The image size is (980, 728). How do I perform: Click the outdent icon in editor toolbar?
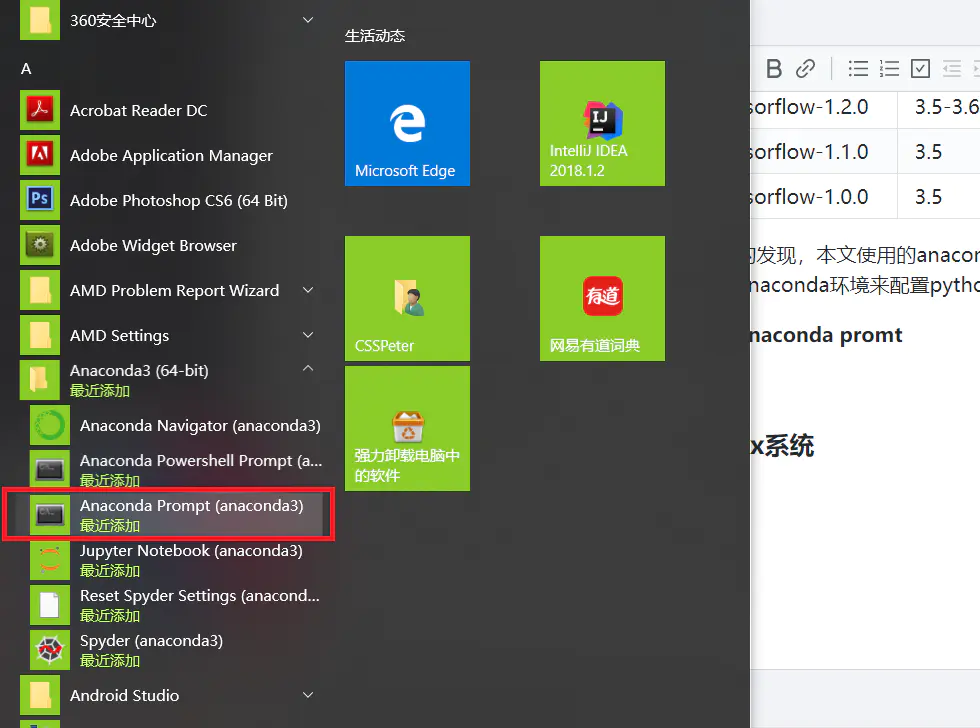951,68
